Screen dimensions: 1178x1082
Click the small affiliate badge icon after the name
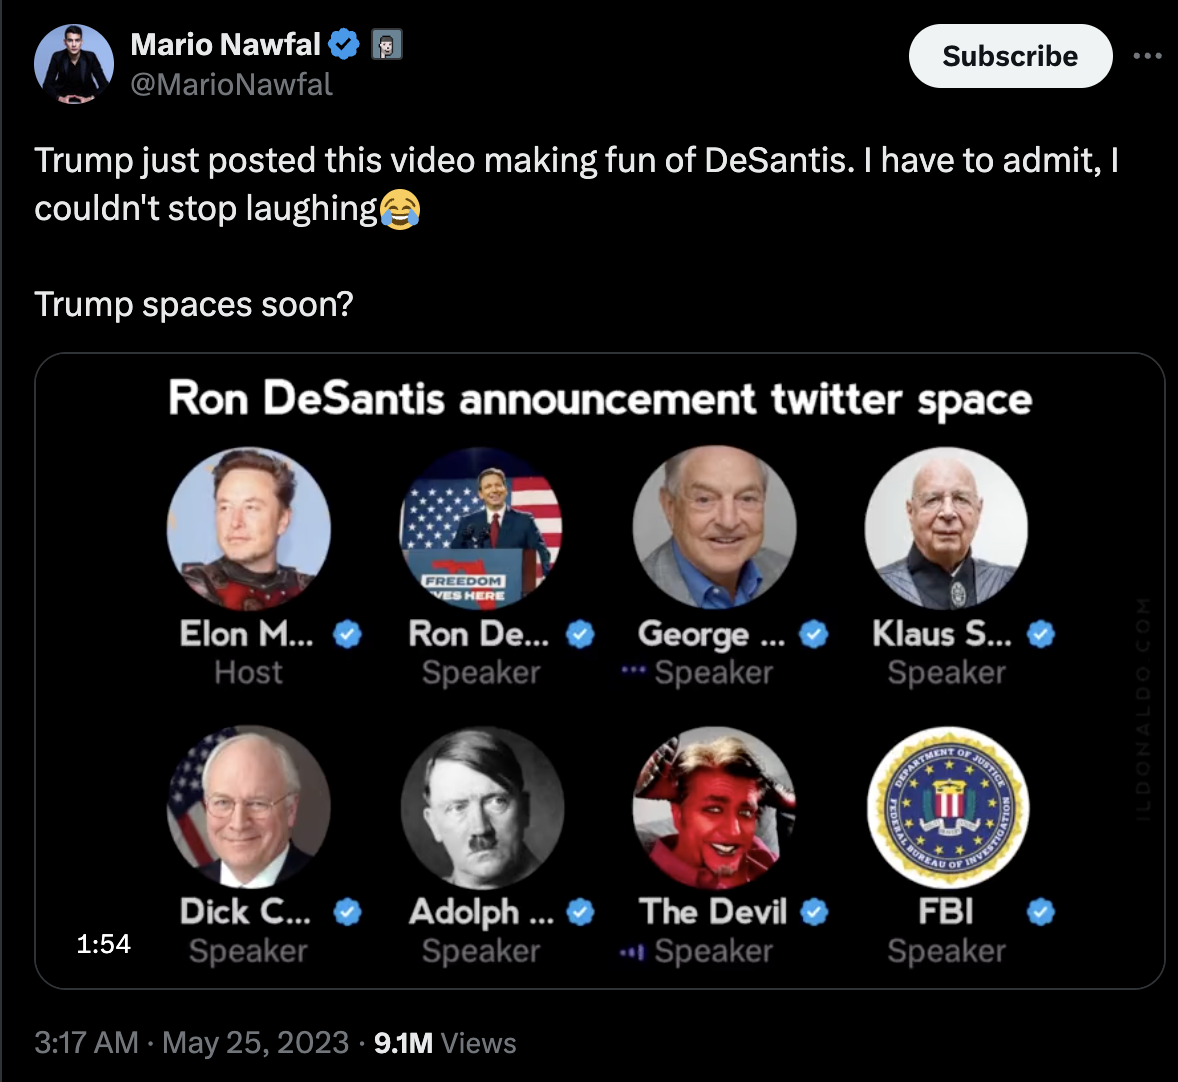point(387,45)
